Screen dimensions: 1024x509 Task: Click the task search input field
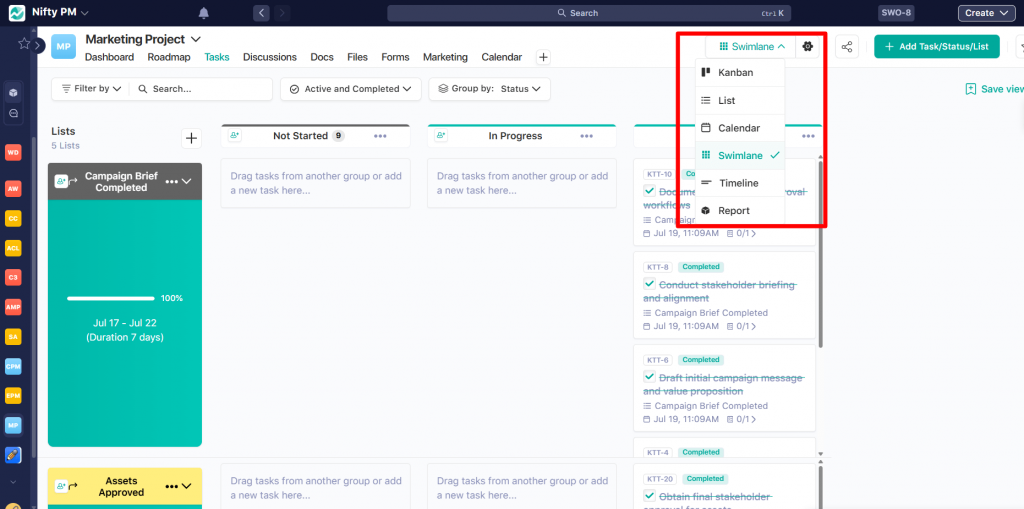[x=205, y=89]
